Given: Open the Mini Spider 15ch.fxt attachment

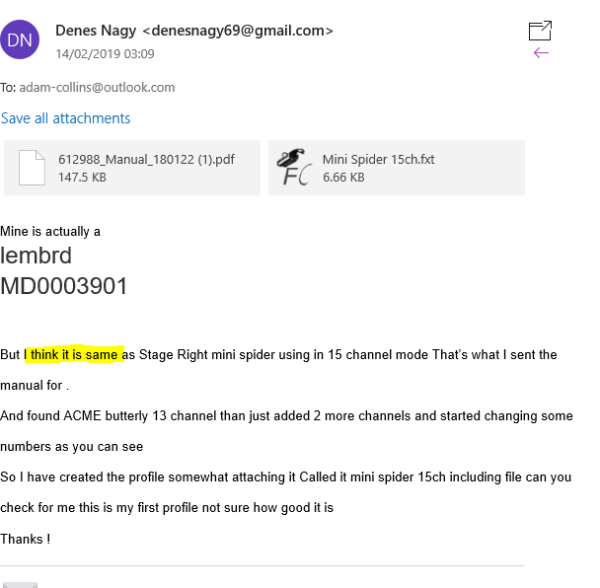Looking at the screenshot, I should pyautogui.click(x=396, y=168).
